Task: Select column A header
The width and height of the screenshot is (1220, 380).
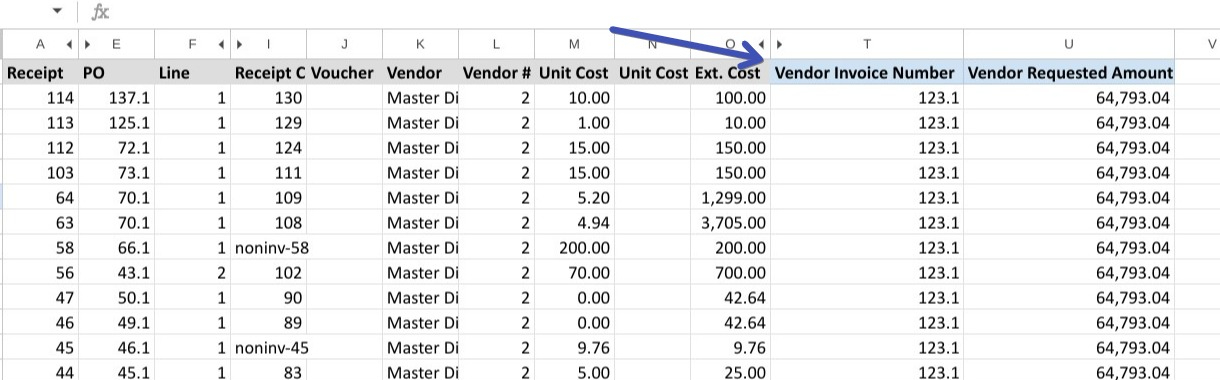Action: coord(39,44)
